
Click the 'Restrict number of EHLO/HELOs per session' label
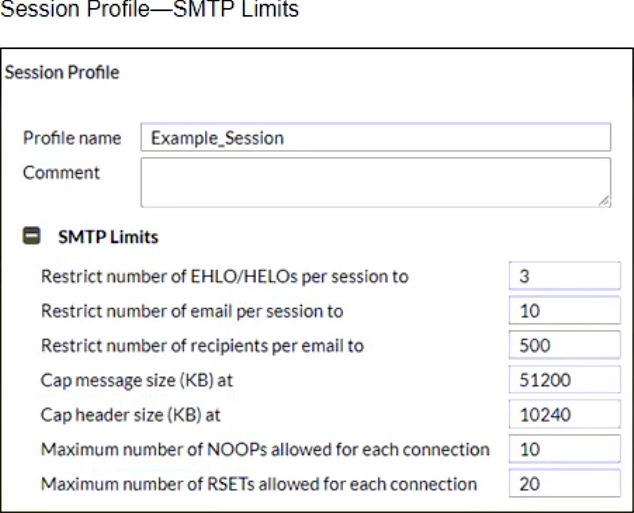[x=225, y=277]
